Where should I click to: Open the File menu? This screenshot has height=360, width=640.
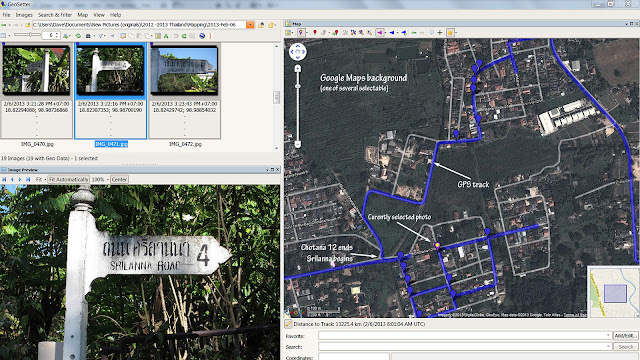(7, 15)
